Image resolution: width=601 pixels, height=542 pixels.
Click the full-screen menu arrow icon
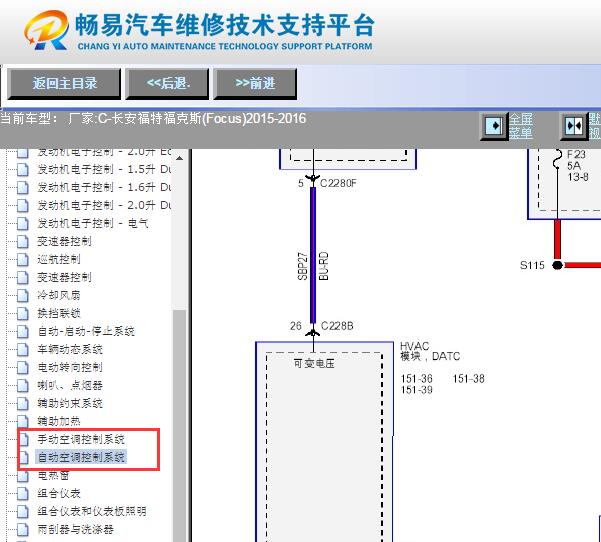point(494,126)
